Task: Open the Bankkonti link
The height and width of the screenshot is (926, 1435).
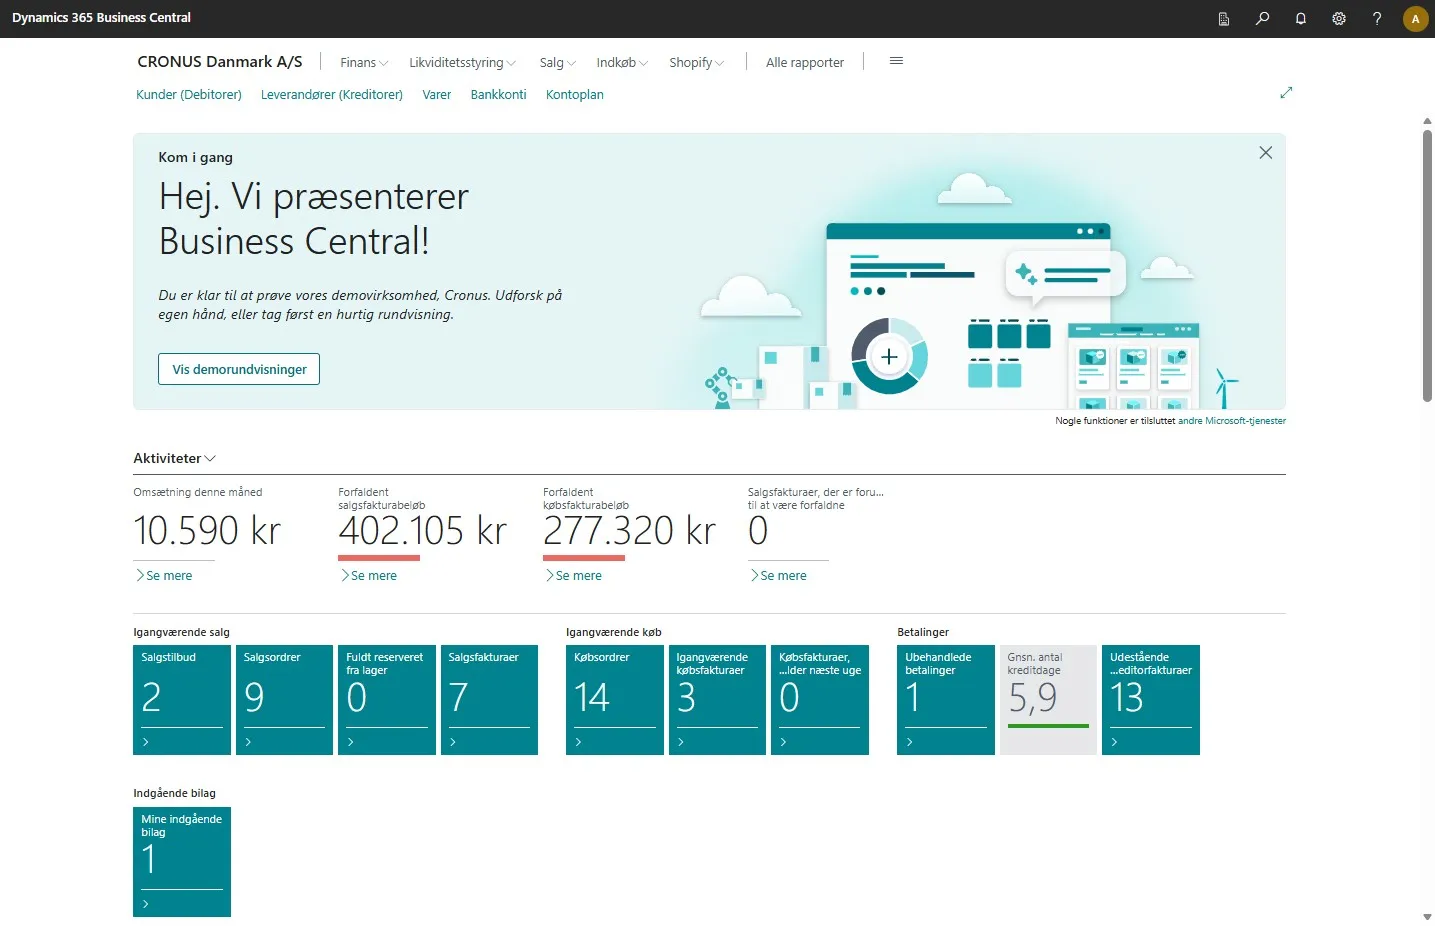Action: [498, 95]
